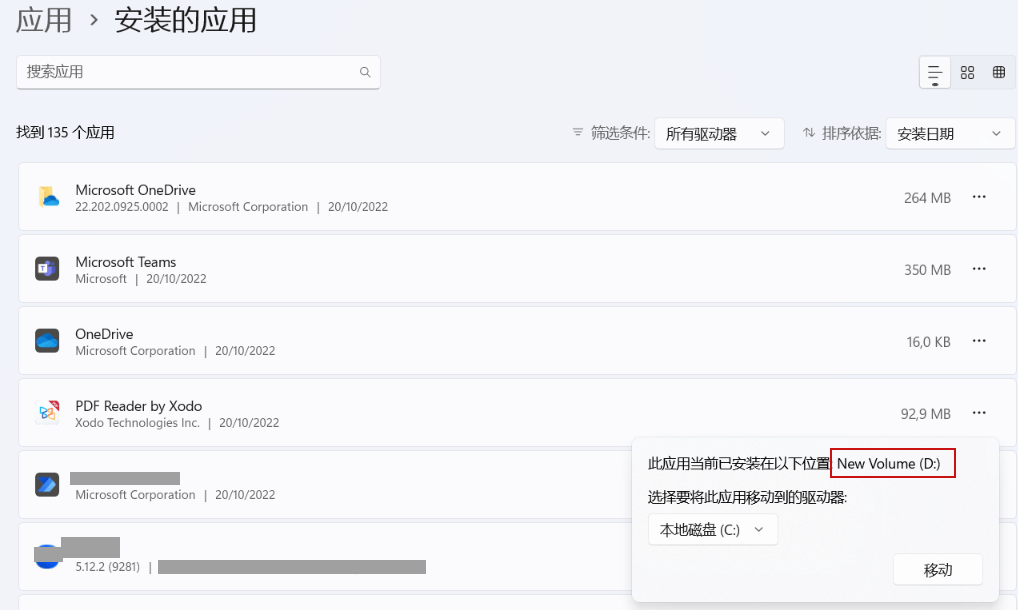Screen dimensions: 1018x610
Task: Open the 本地磁盘 (C:) drive dropdown
Action: tap(713, 530)
